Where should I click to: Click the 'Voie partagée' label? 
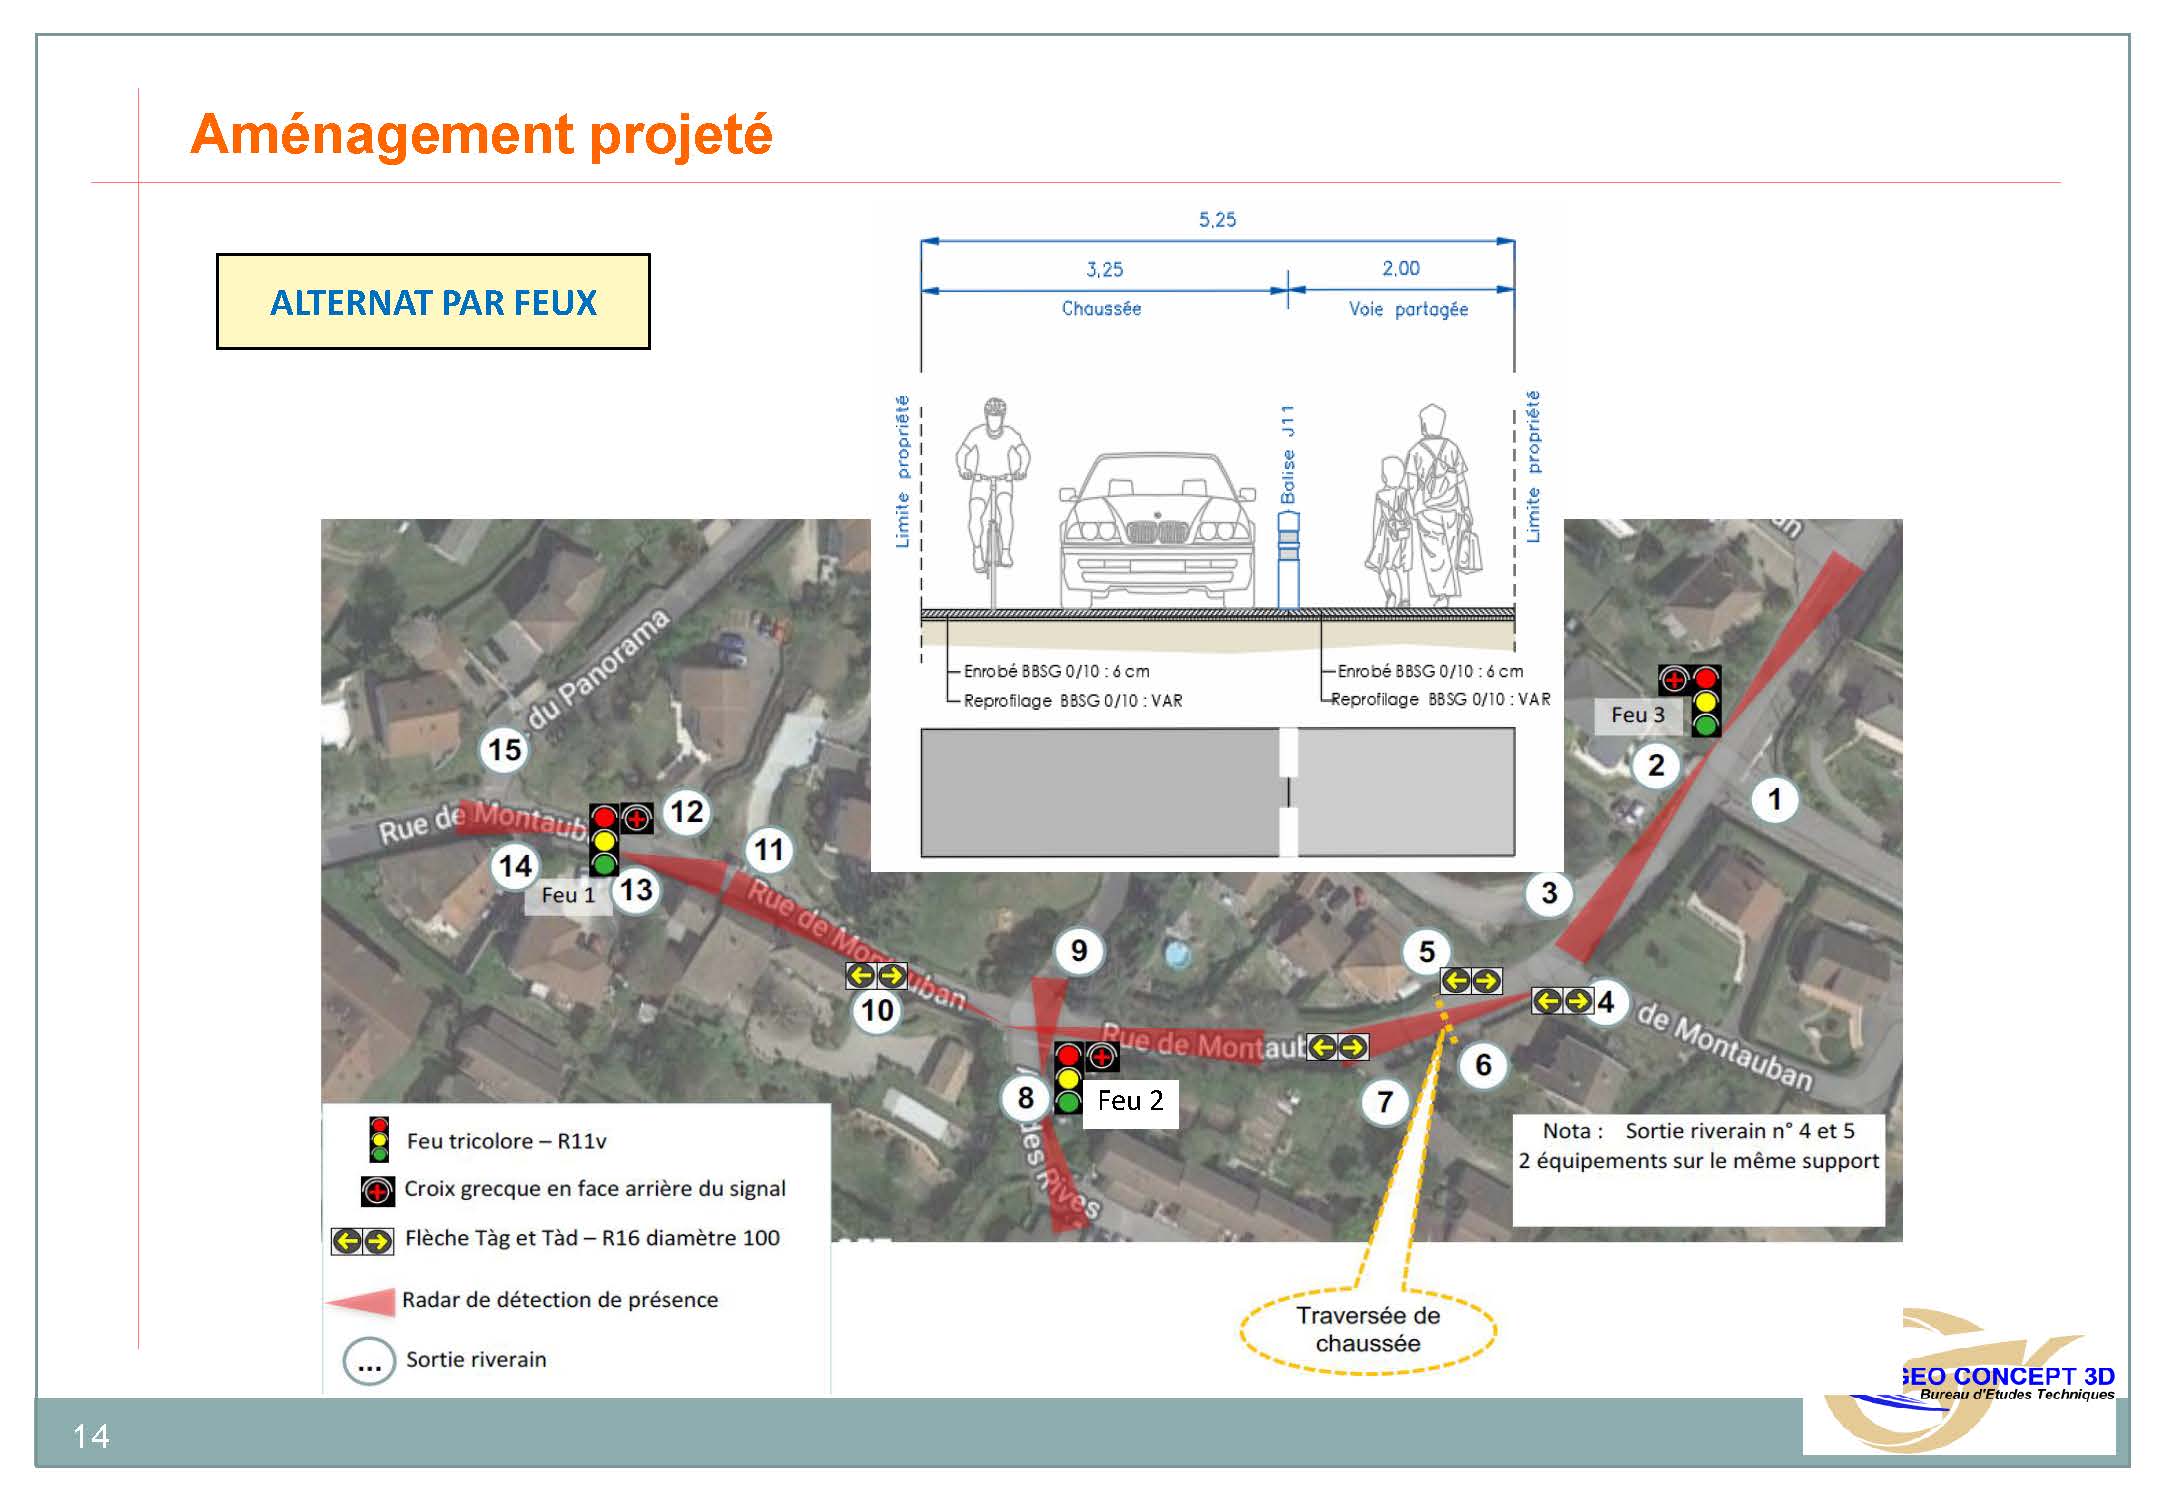1408,310
